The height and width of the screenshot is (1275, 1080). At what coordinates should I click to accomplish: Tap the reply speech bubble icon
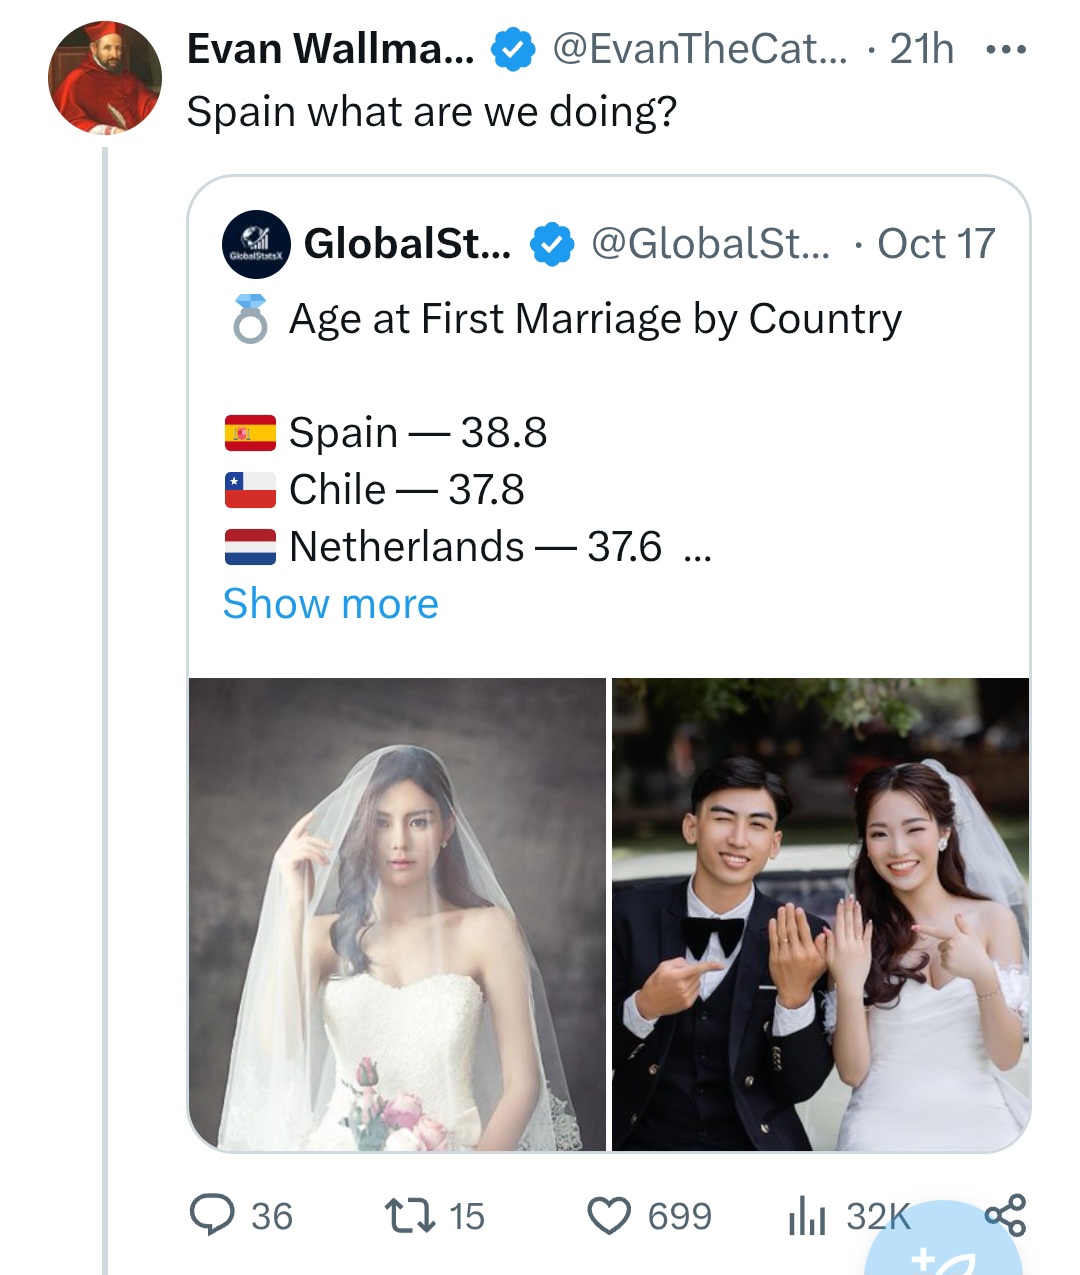(212, 1215)
